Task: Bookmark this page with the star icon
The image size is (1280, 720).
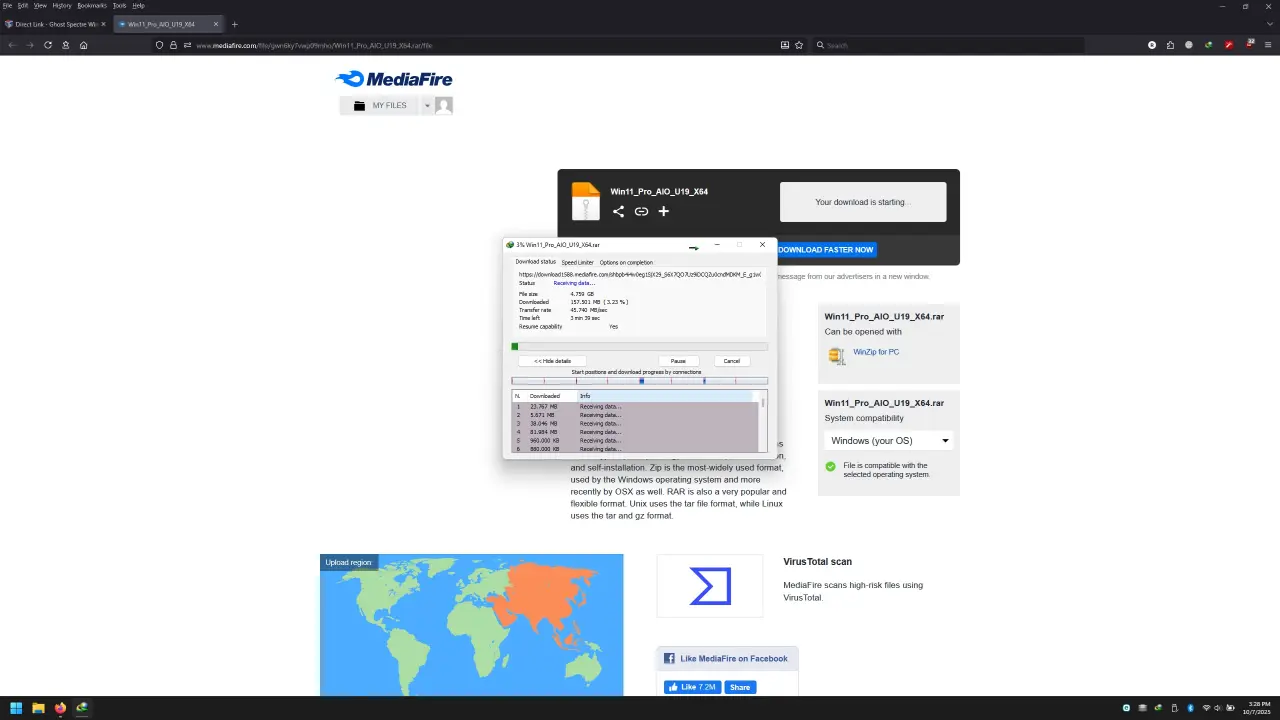Action: pyautogui.click(x=799, y=45)
